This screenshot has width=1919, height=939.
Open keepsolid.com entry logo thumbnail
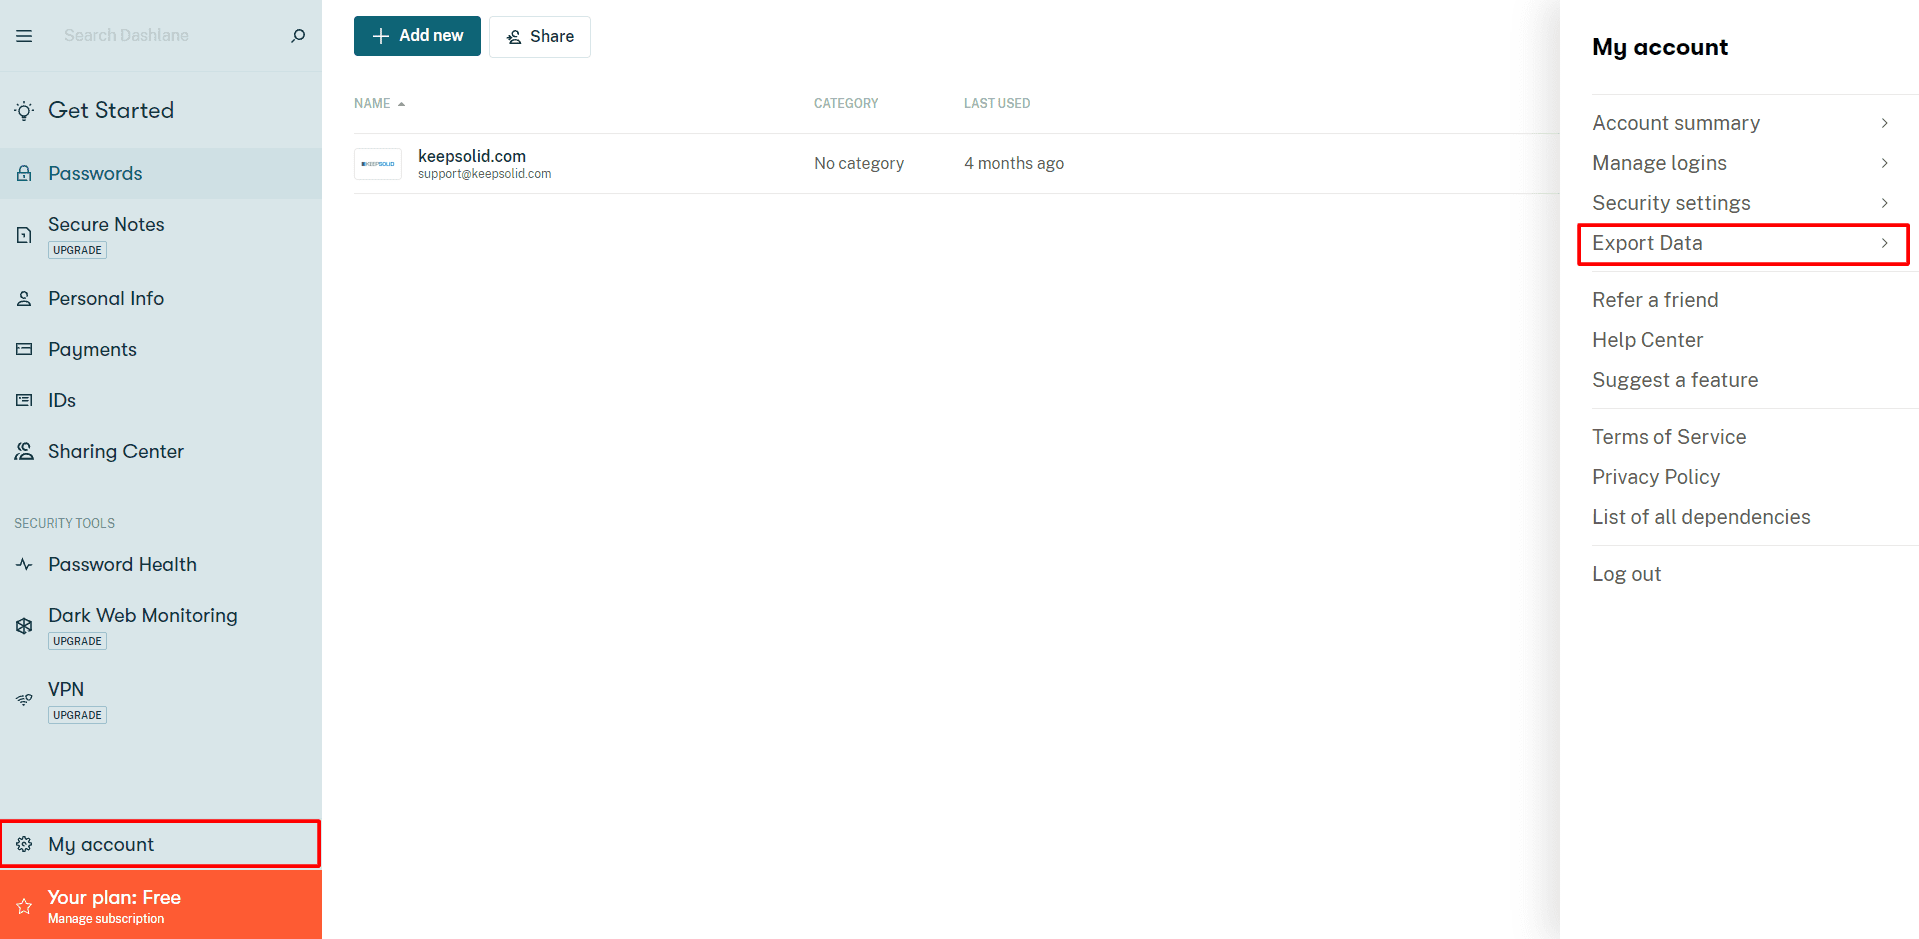(x=378, y=164)
